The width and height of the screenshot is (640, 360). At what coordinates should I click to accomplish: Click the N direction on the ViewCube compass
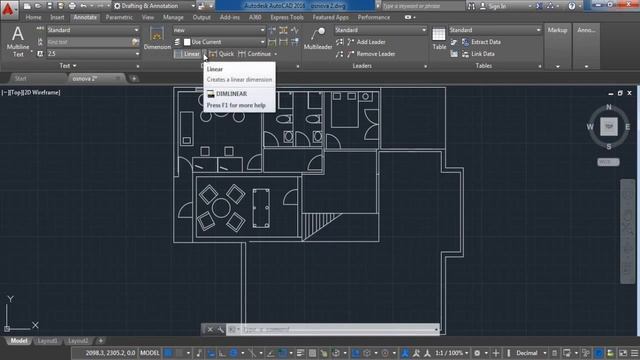click(609, 107)
